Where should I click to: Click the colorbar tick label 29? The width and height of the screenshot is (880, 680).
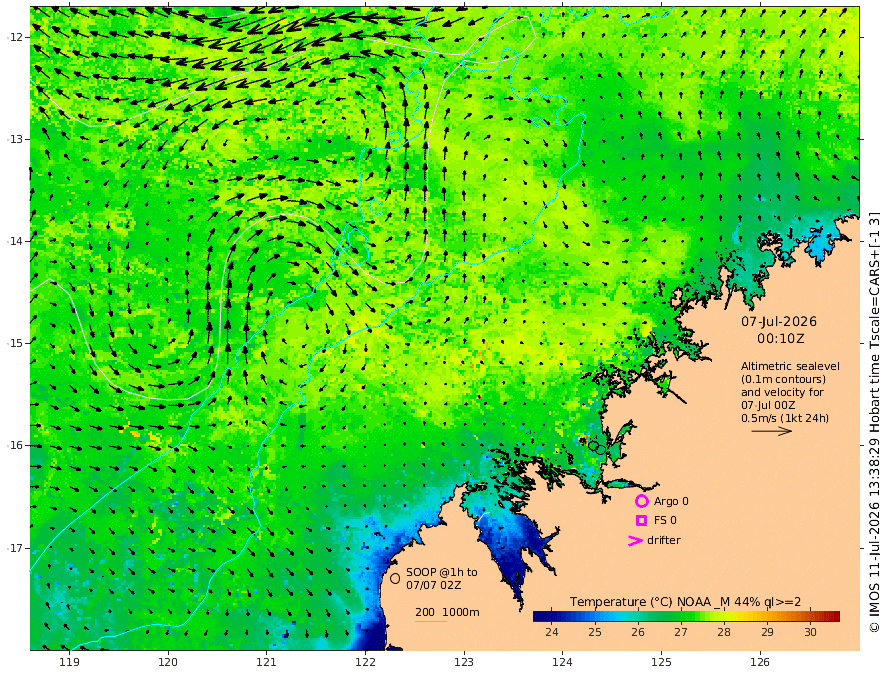click(767, 632)
